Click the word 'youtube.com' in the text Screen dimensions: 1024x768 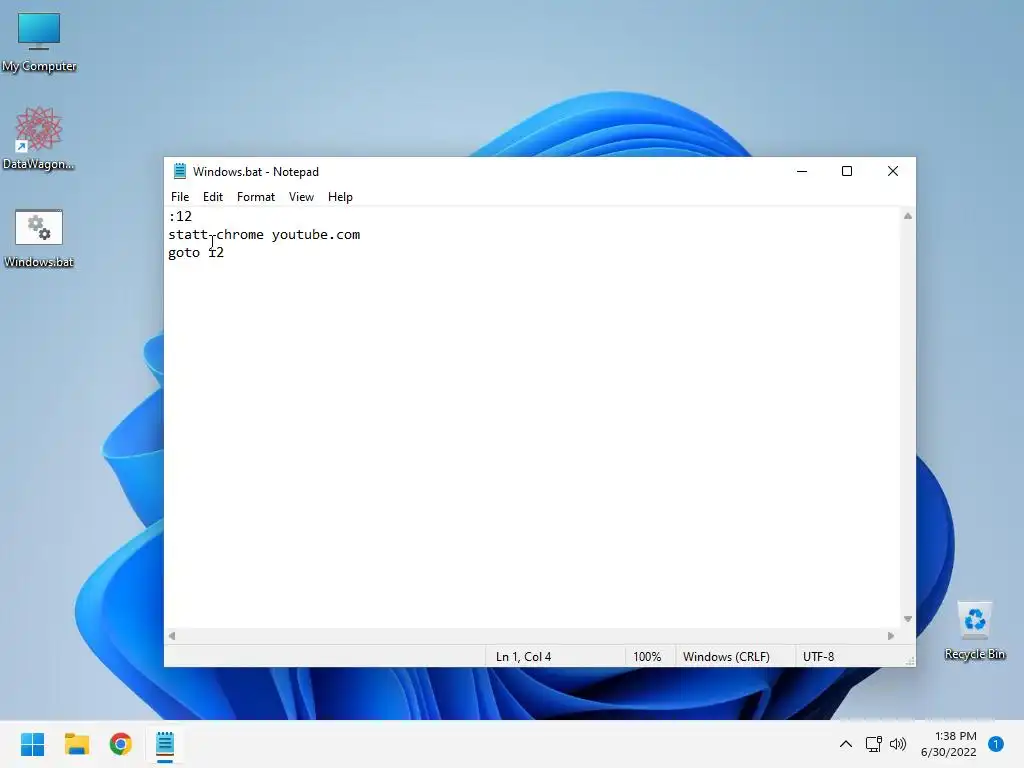[x=315, y=234]
